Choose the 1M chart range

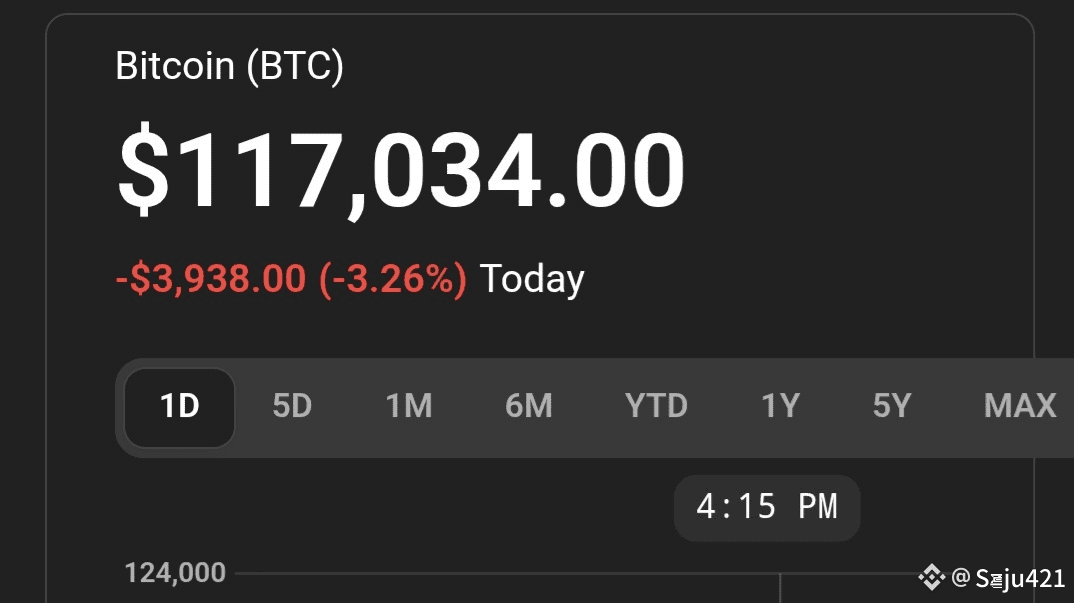pyautogui.click(x=409, y=407)
